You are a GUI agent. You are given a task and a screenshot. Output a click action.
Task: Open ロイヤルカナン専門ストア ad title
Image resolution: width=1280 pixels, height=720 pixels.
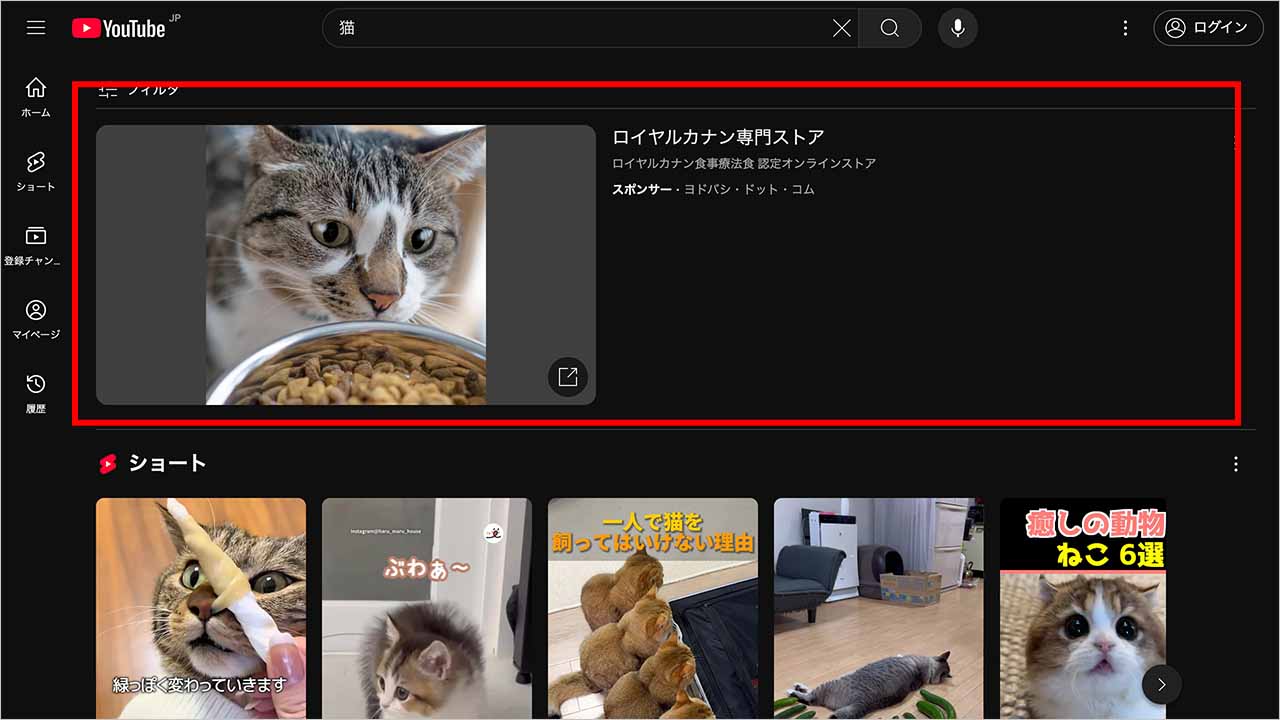[718, 137]
